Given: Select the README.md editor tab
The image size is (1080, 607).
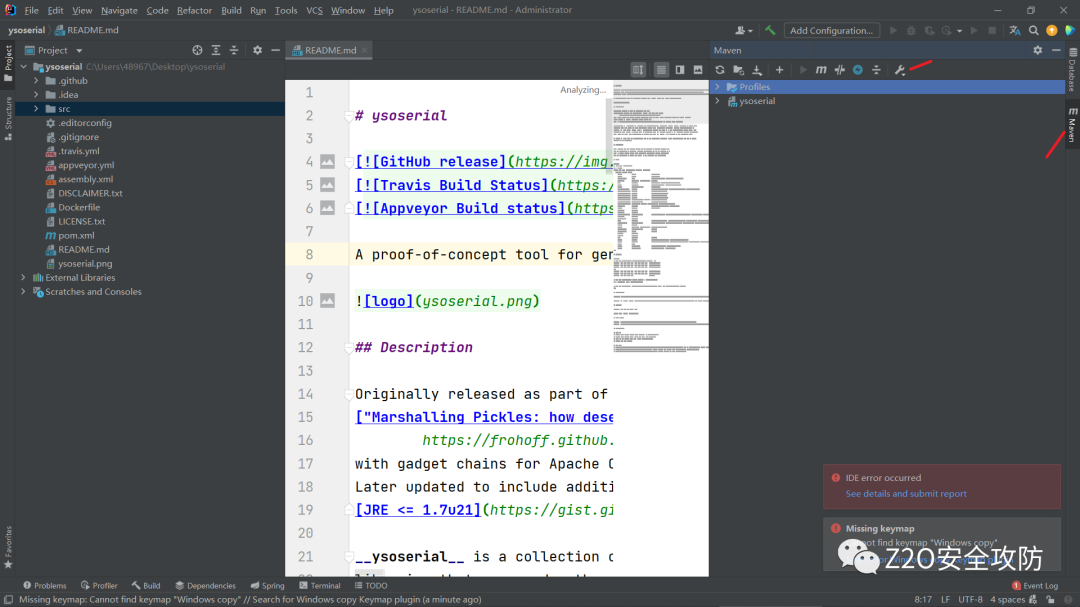Looking at the screenshot, I should (329, 50).
